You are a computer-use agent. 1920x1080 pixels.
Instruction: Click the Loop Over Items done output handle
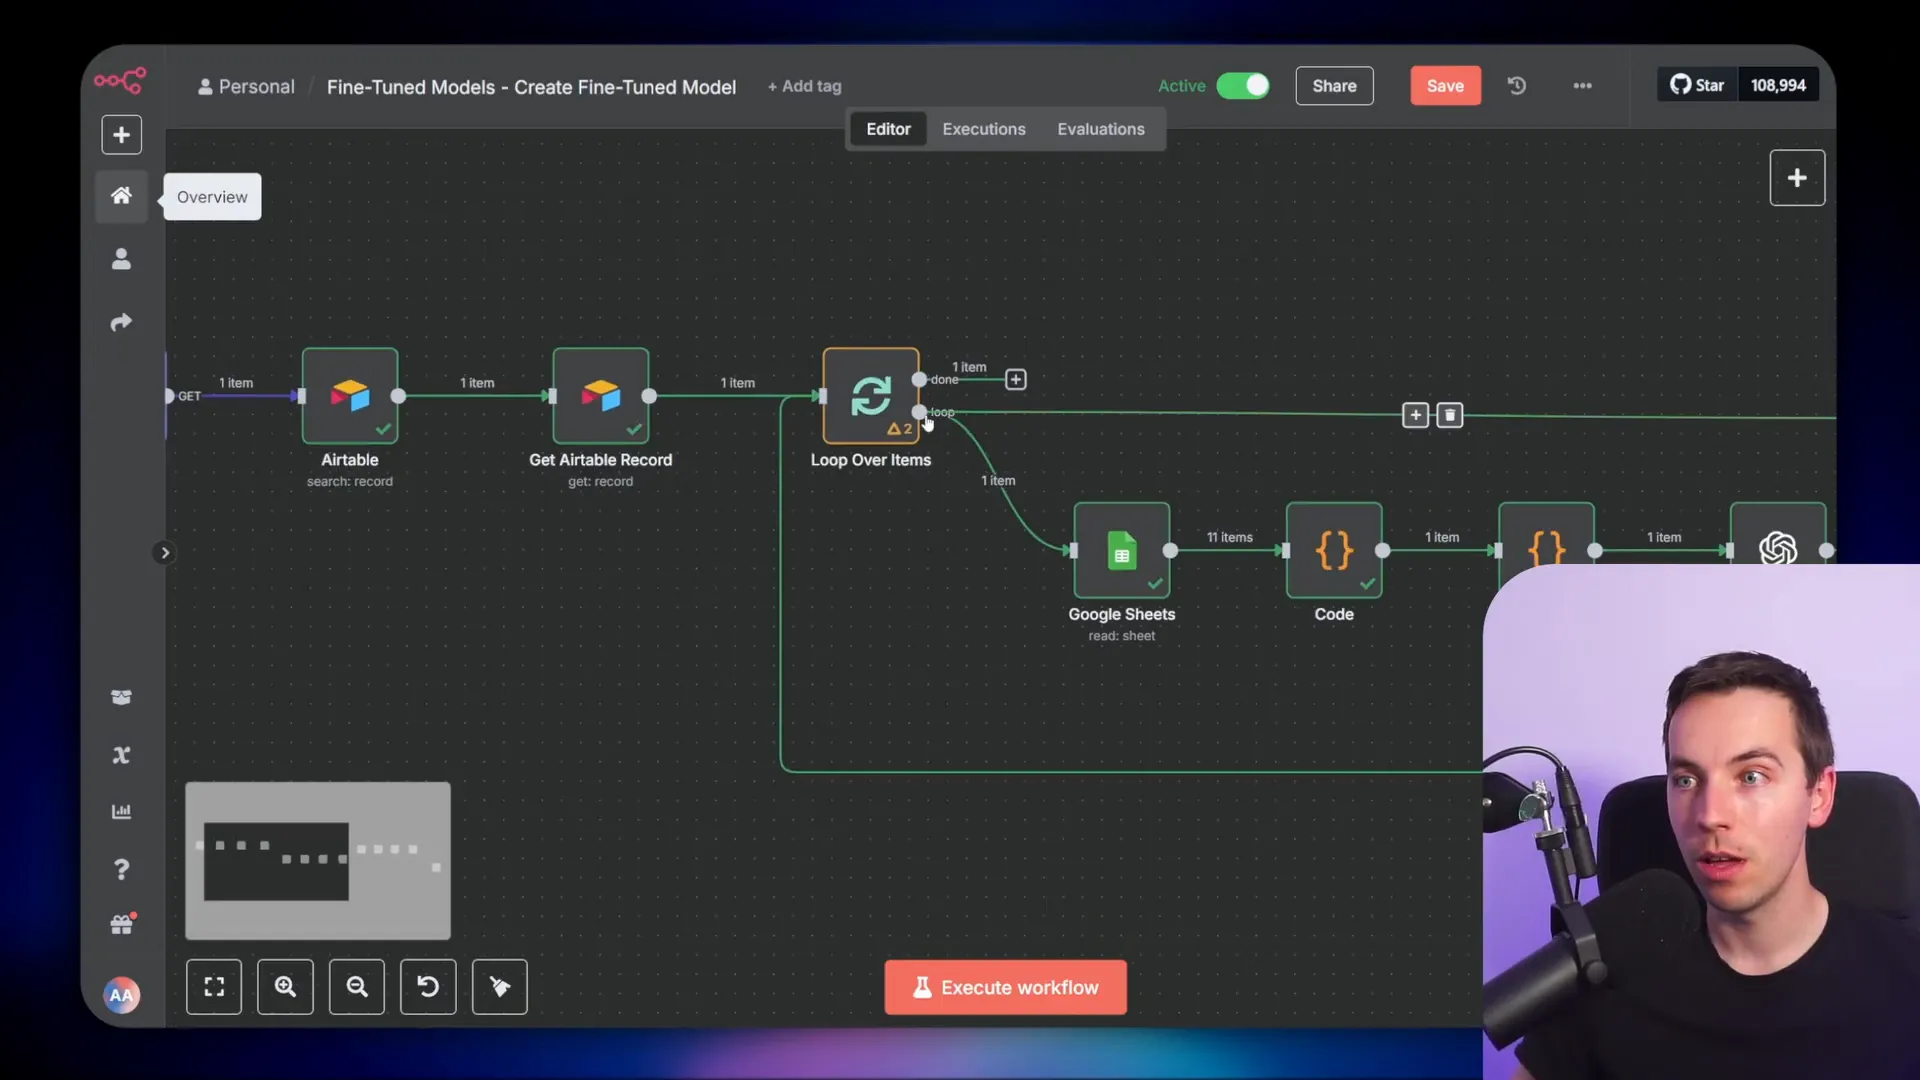pos(919,379)
